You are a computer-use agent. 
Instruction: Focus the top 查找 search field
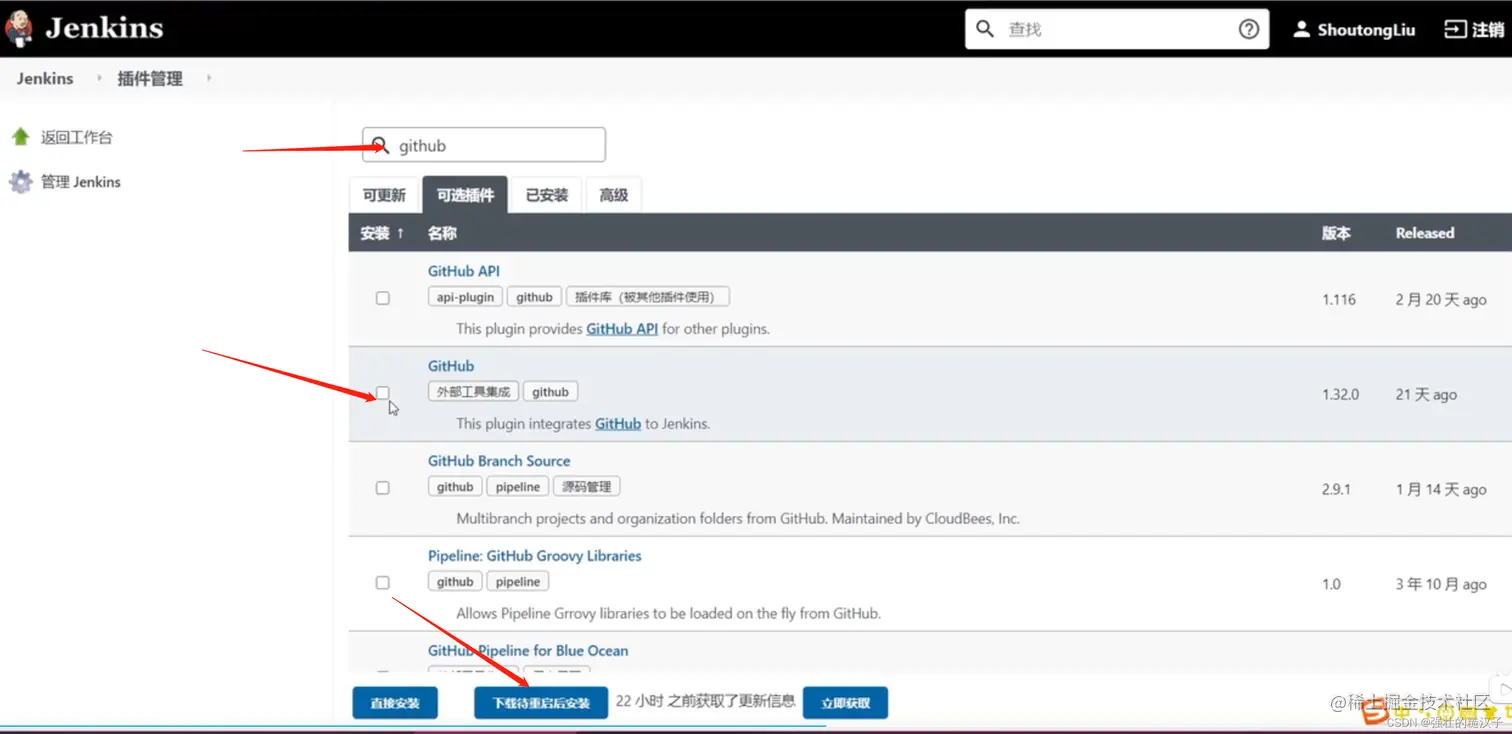click(x=1117, y=29)
